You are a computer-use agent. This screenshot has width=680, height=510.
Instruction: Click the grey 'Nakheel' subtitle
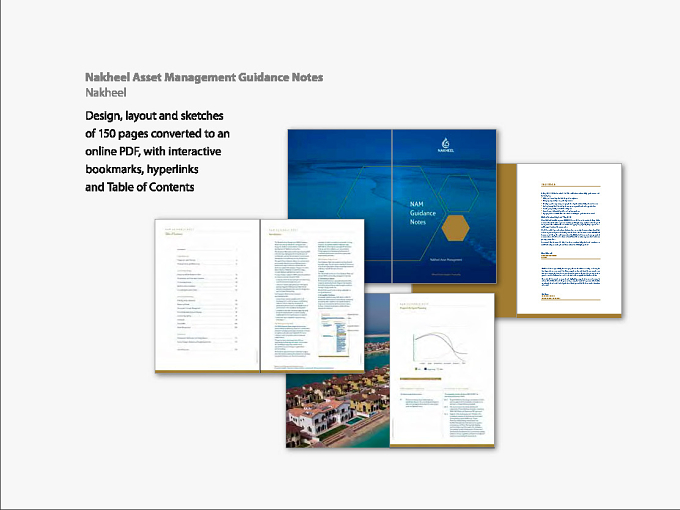[x=106, y=92]
